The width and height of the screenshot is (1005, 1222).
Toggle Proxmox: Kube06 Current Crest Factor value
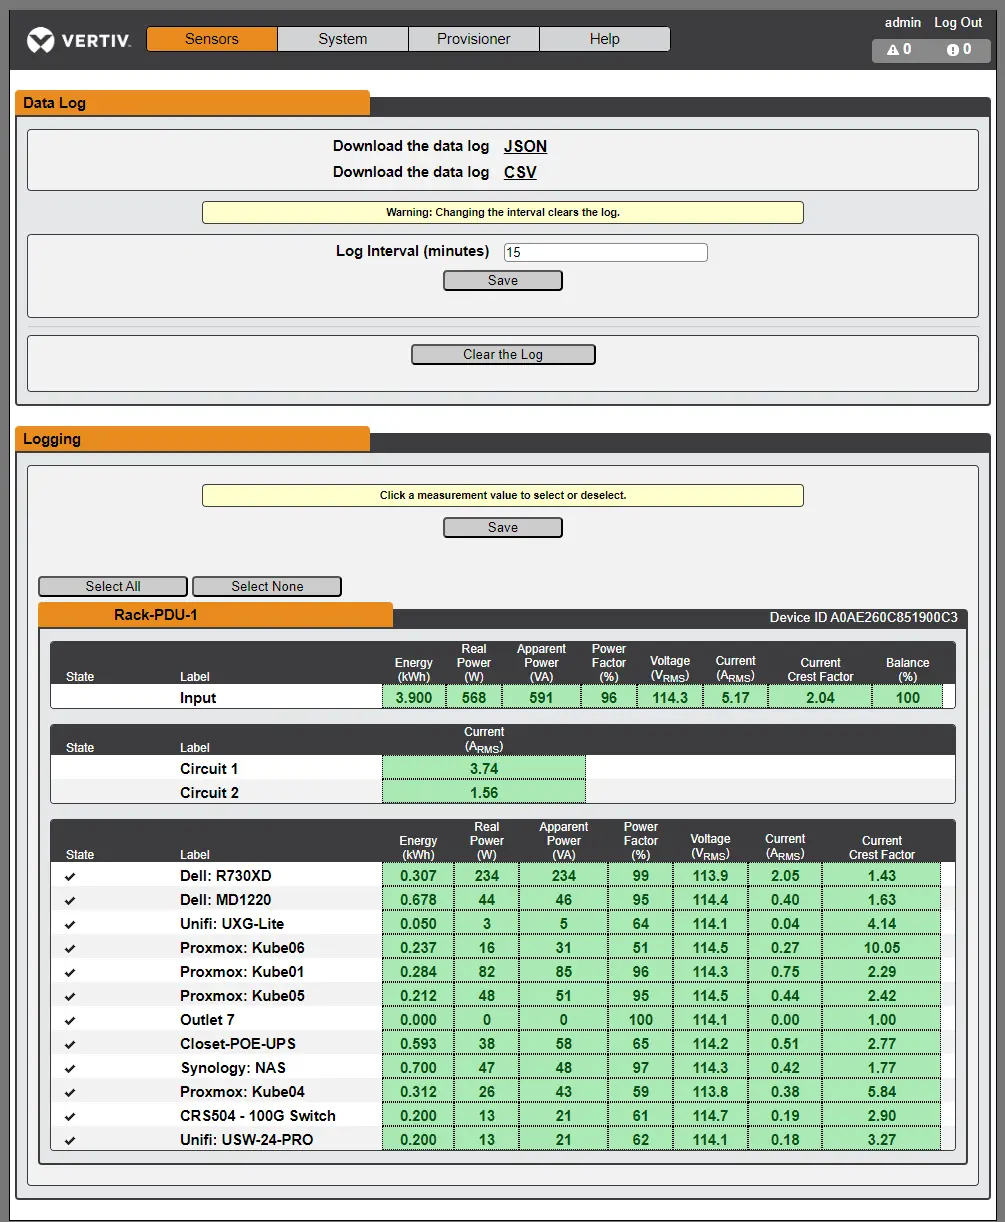pyautogui.click(x=881, y=948)
